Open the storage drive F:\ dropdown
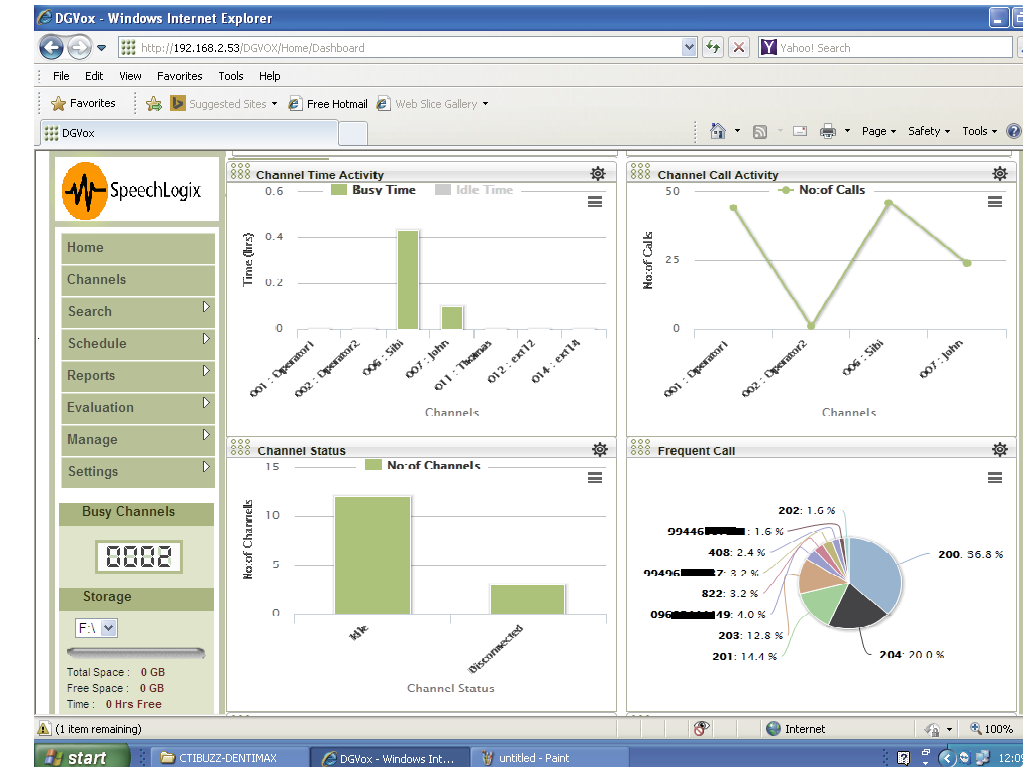 pos(97,628)
